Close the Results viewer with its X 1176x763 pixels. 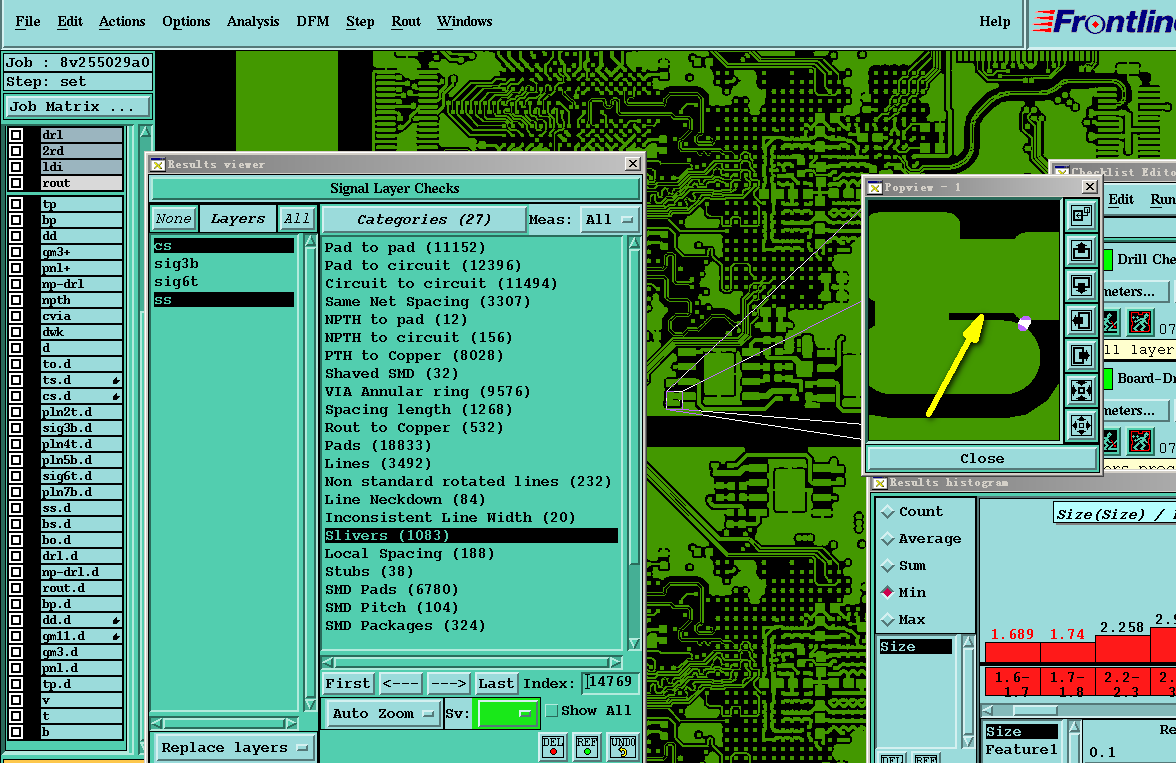(632, 164)
